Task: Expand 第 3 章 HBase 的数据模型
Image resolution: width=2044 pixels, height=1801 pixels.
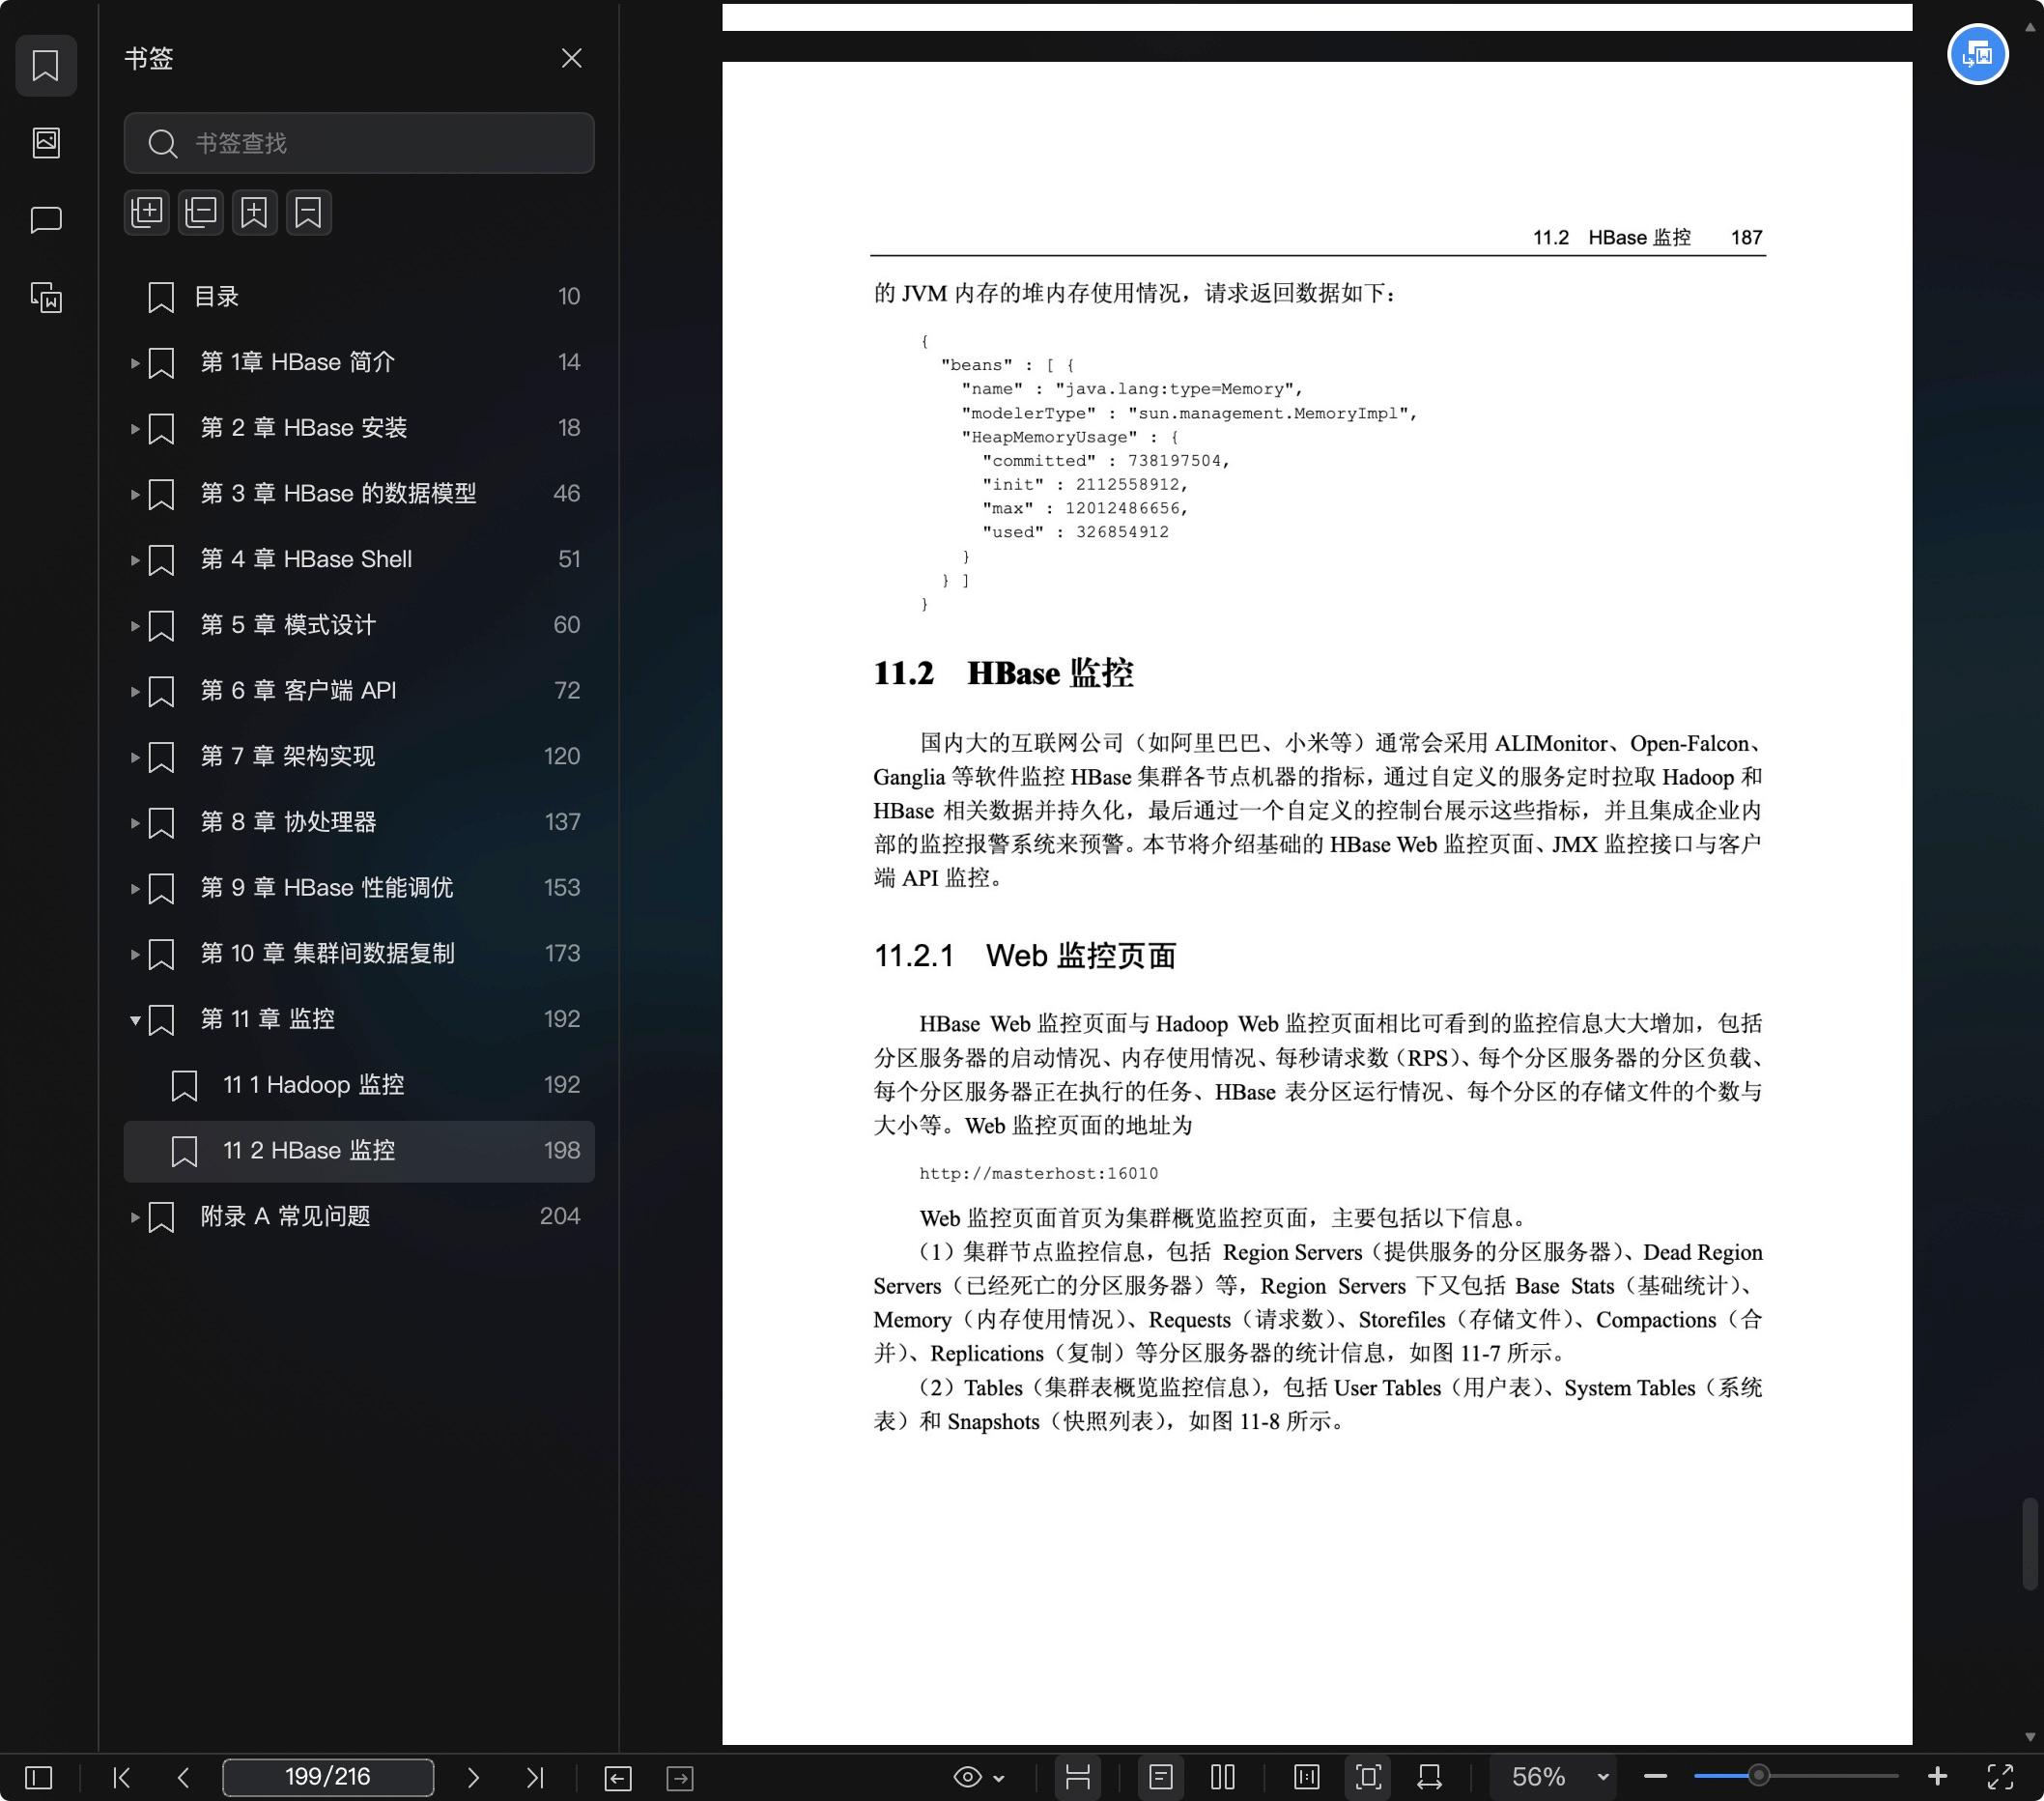Action: (x=135, y=494)
